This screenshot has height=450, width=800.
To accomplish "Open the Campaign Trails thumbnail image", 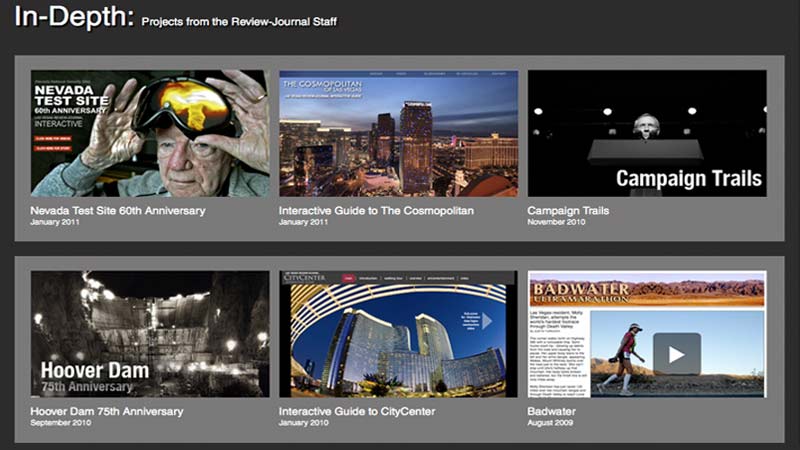I will click(x=647, y=133).
